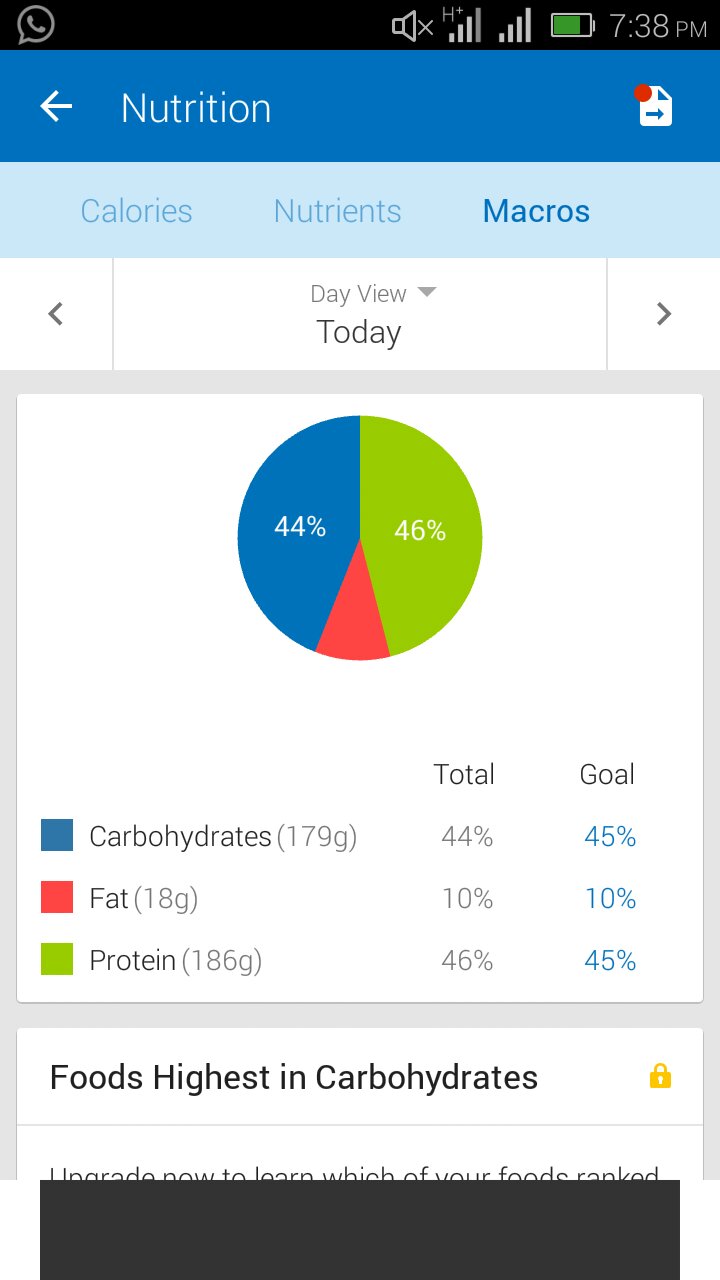720x1280 pixels.
Task: Go to previous day with left chevron
Action: click(56, 314)
